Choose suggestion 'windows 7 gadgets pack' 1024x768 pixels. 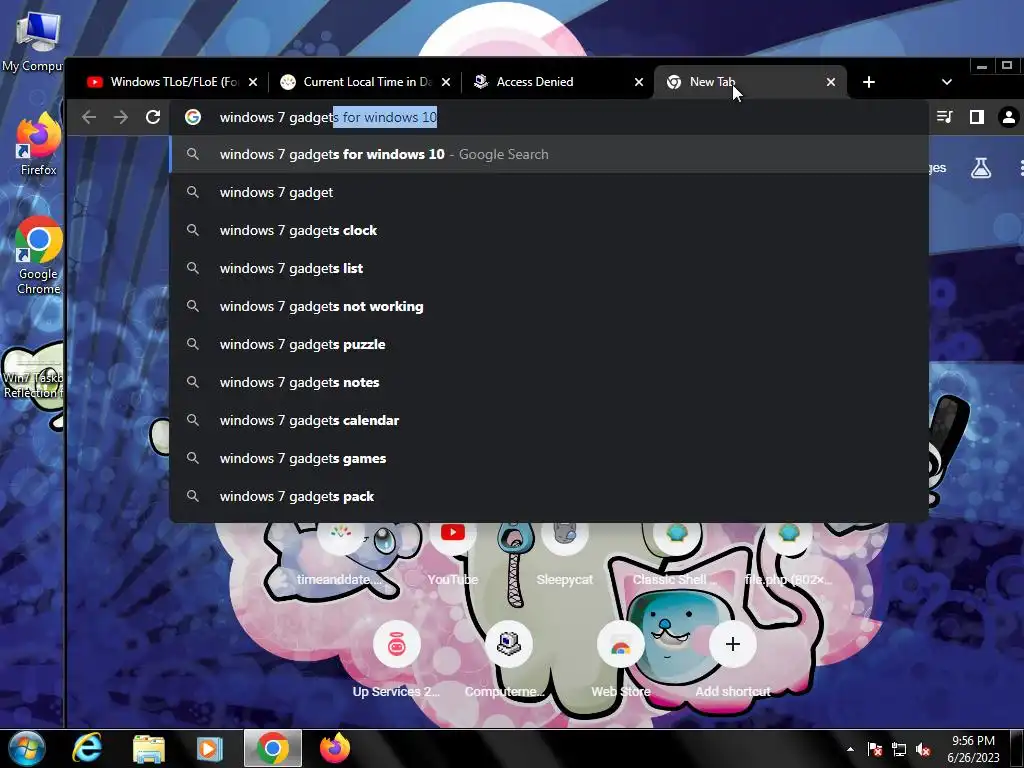(549, 496)
